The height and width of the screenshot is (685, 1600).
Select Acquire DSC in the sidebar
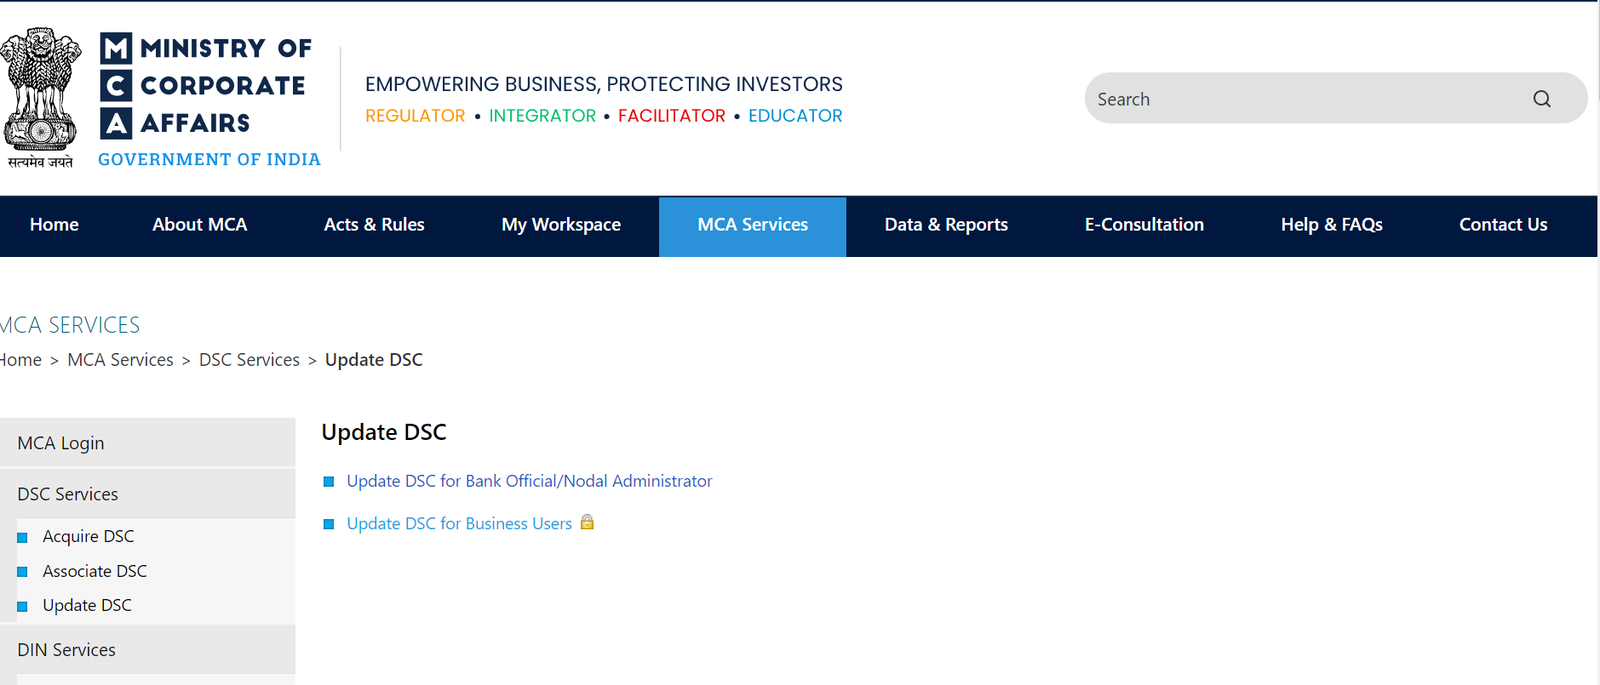pos(88,536)
